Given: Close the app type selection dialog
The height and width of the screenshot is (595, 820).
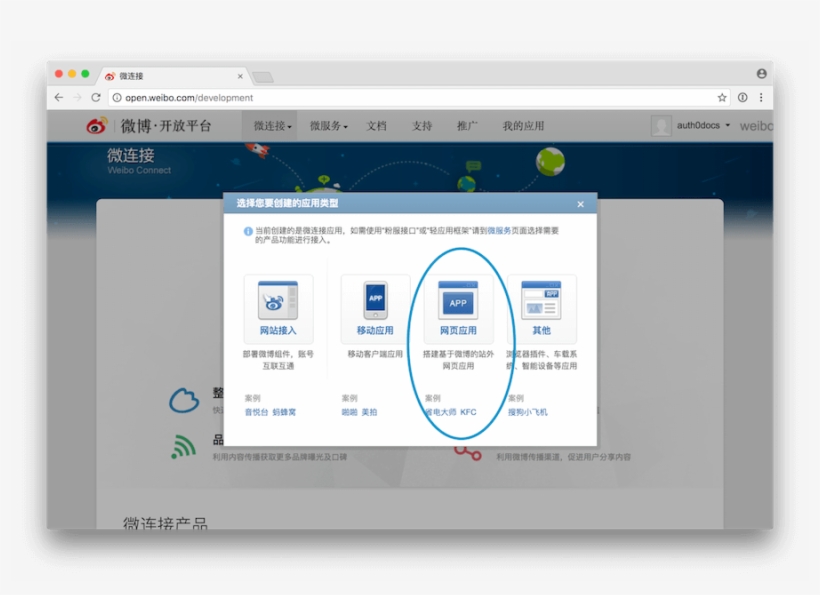Looking at the screenshot, I should 580,204.
